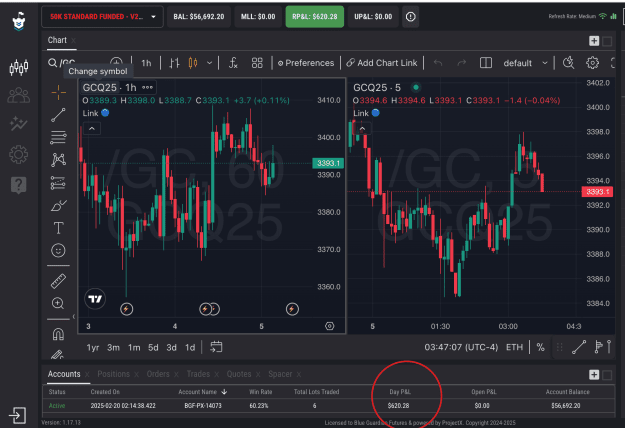The height and width of the screenshot is (428, 625).
Task: Click the TradingView logo on chart
Action: pyautogui.click(x=95, y=299)
